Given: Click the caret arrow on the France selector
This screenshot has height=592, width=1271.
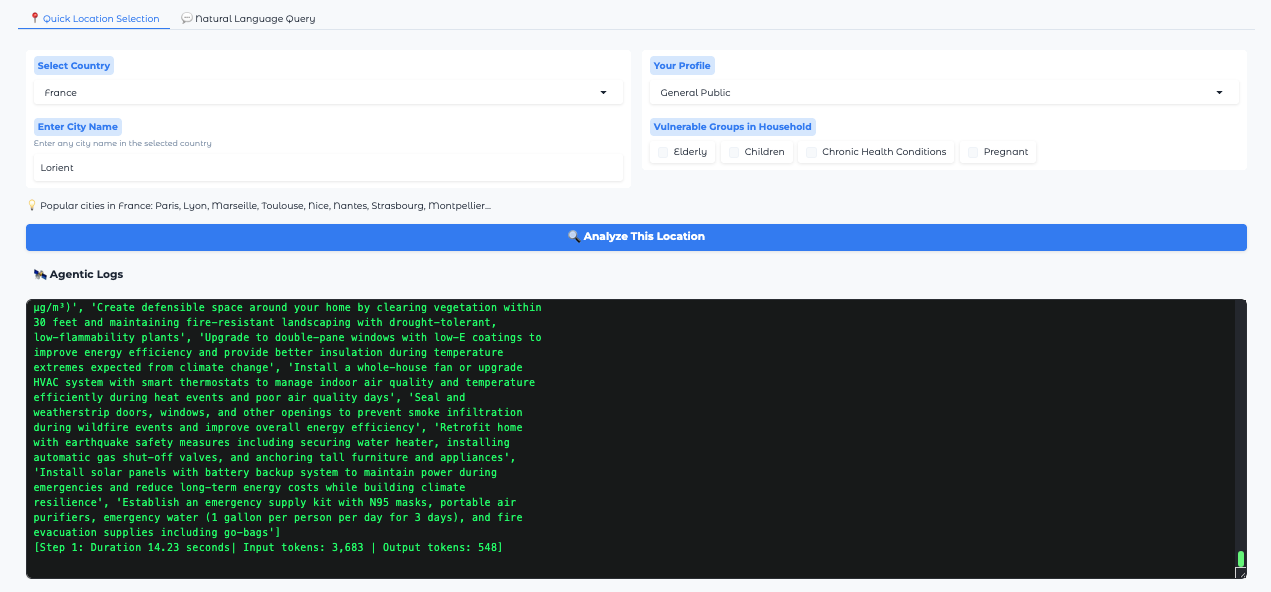Looking at the screenshot, I should pos(603,91).
